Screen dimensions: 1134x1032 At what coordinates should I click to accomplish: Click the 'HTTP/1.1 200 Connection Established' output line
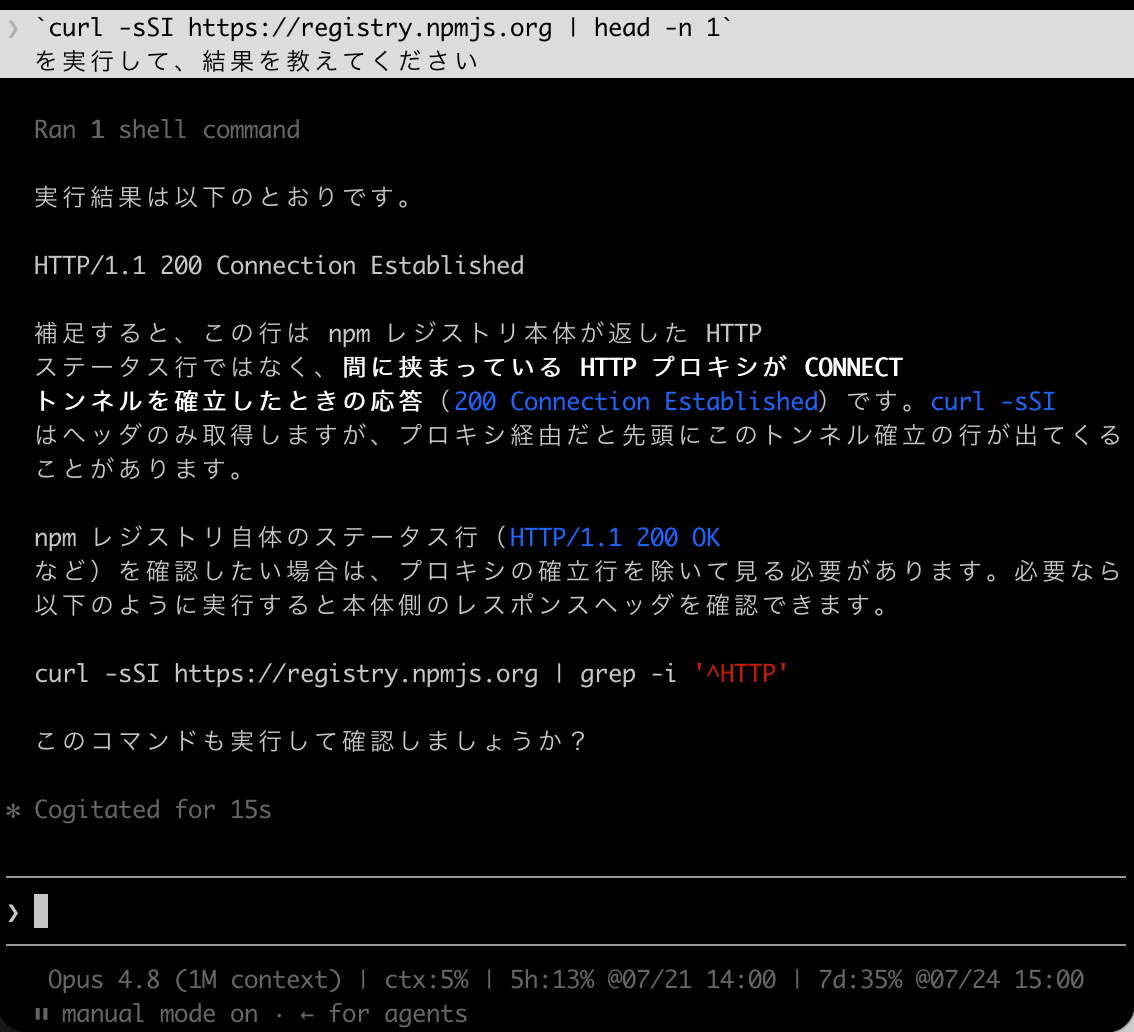click(x=279, y=265)
